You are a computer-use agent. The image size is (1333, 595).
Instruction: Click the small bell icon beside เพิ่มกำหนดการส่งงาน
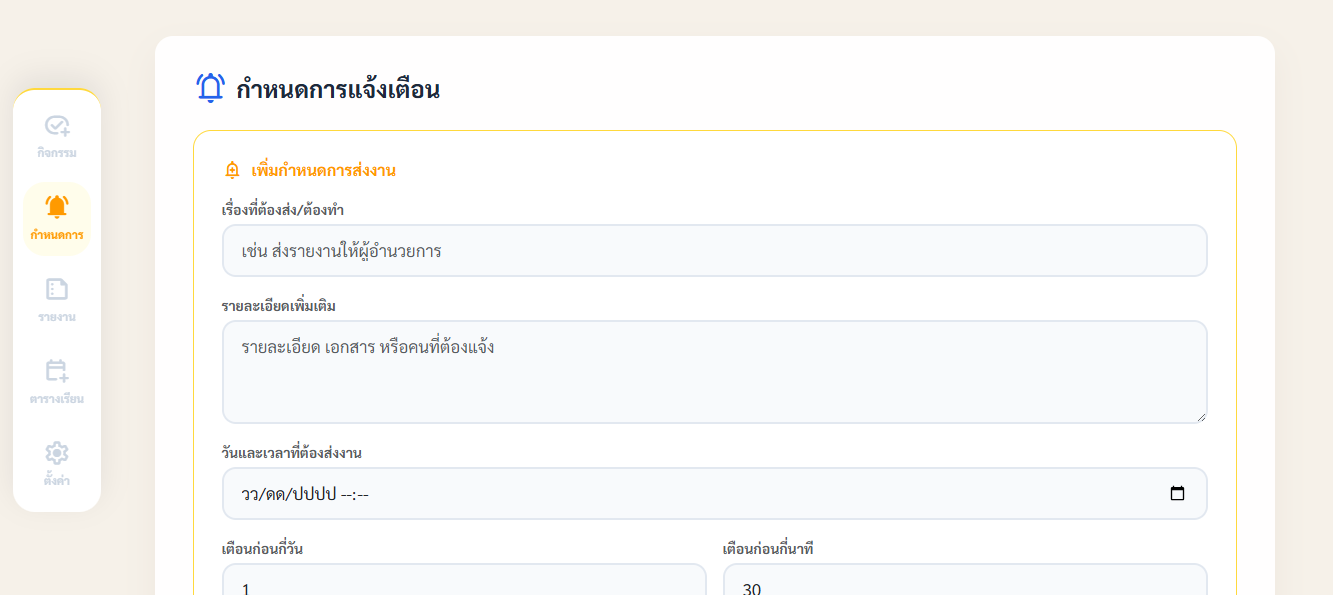(x=232, y=170)
